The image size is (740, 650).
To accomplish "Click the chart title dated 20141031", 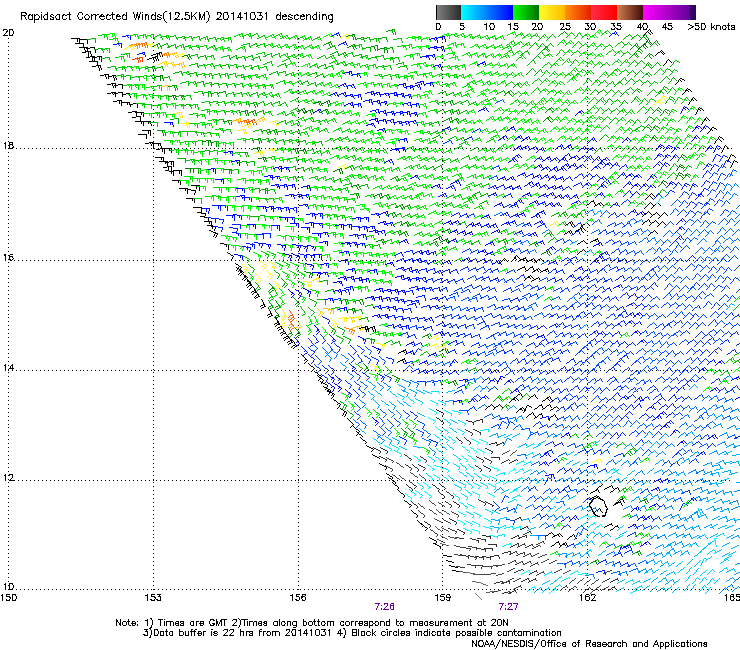I will coord(177,17).
